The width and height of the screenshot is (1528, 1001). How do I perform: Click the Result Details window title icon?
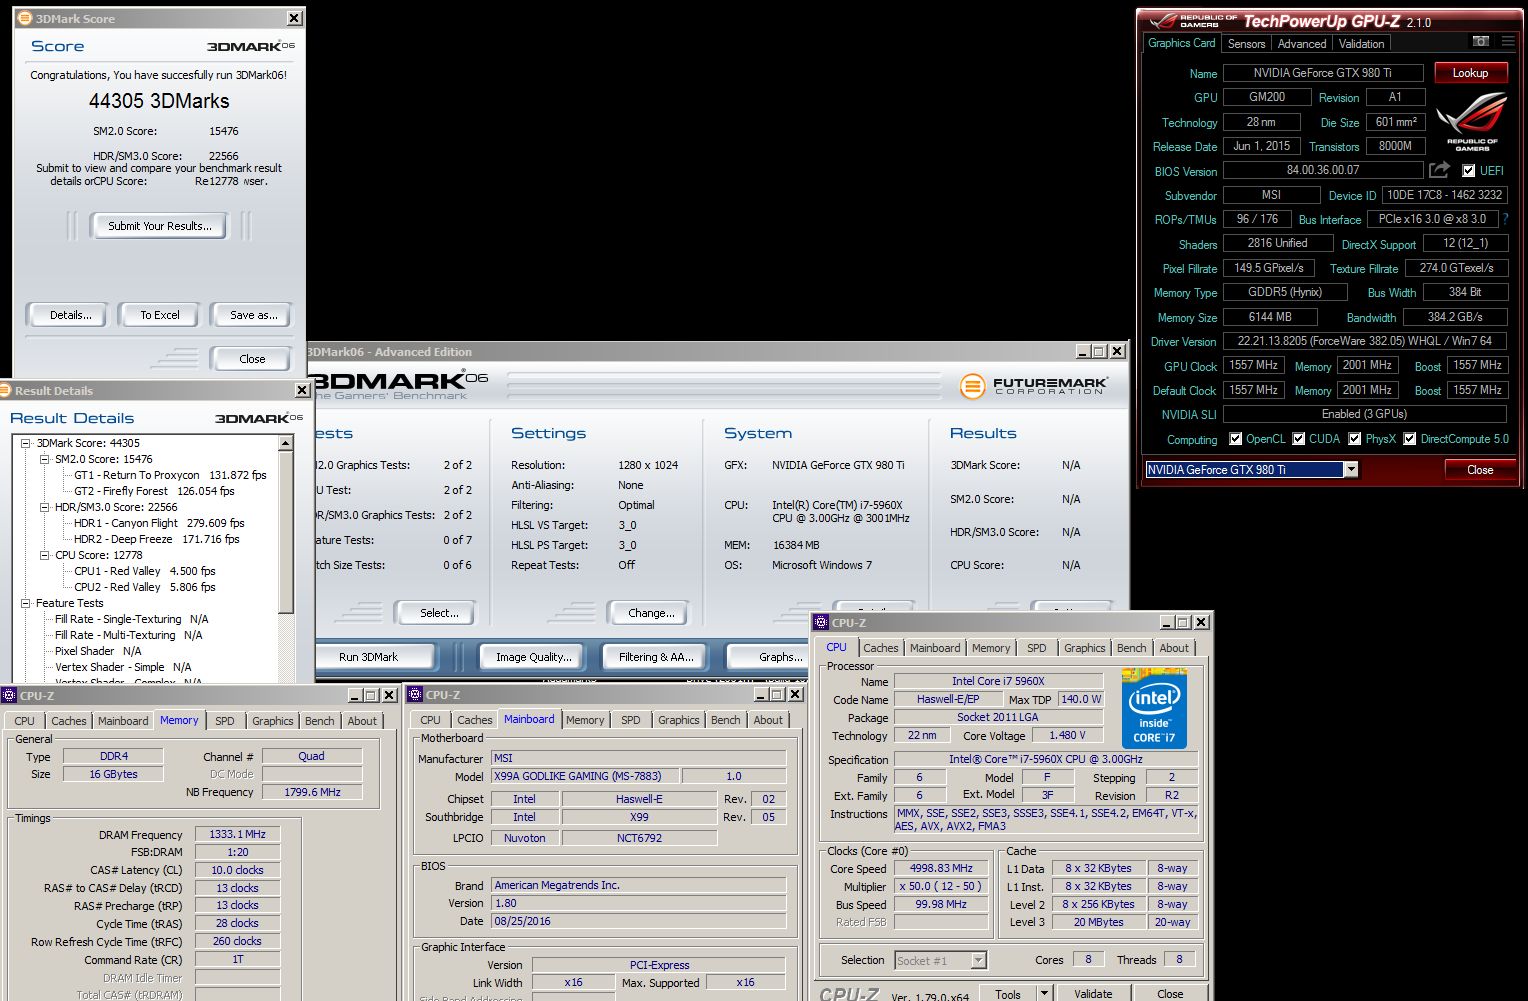tap(5, 390)
